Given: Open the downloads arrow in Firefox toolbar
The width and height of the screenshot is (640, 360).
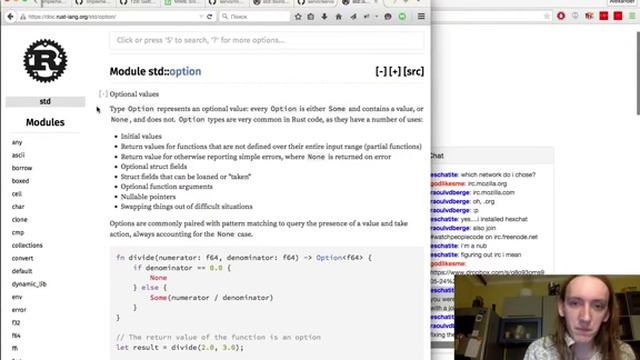Looking at the screenshot, I should [324, 17].
